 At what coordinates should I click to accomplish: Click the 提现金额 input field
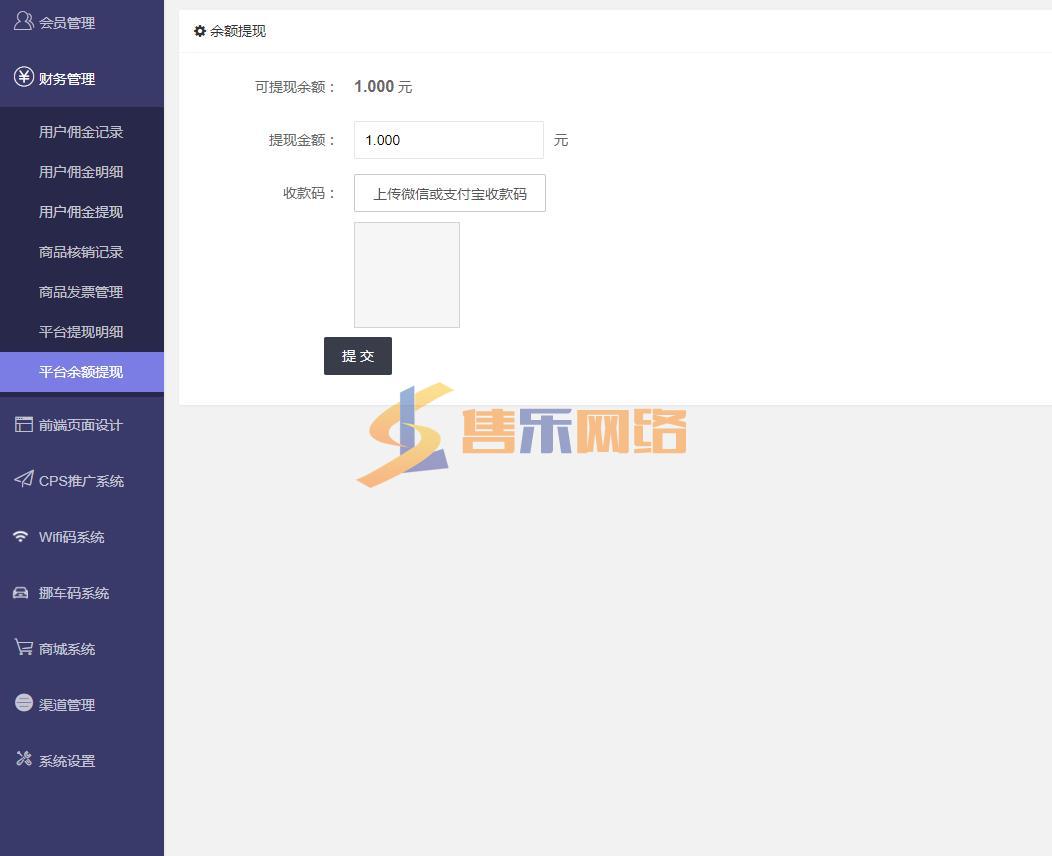tap(449, 140)
